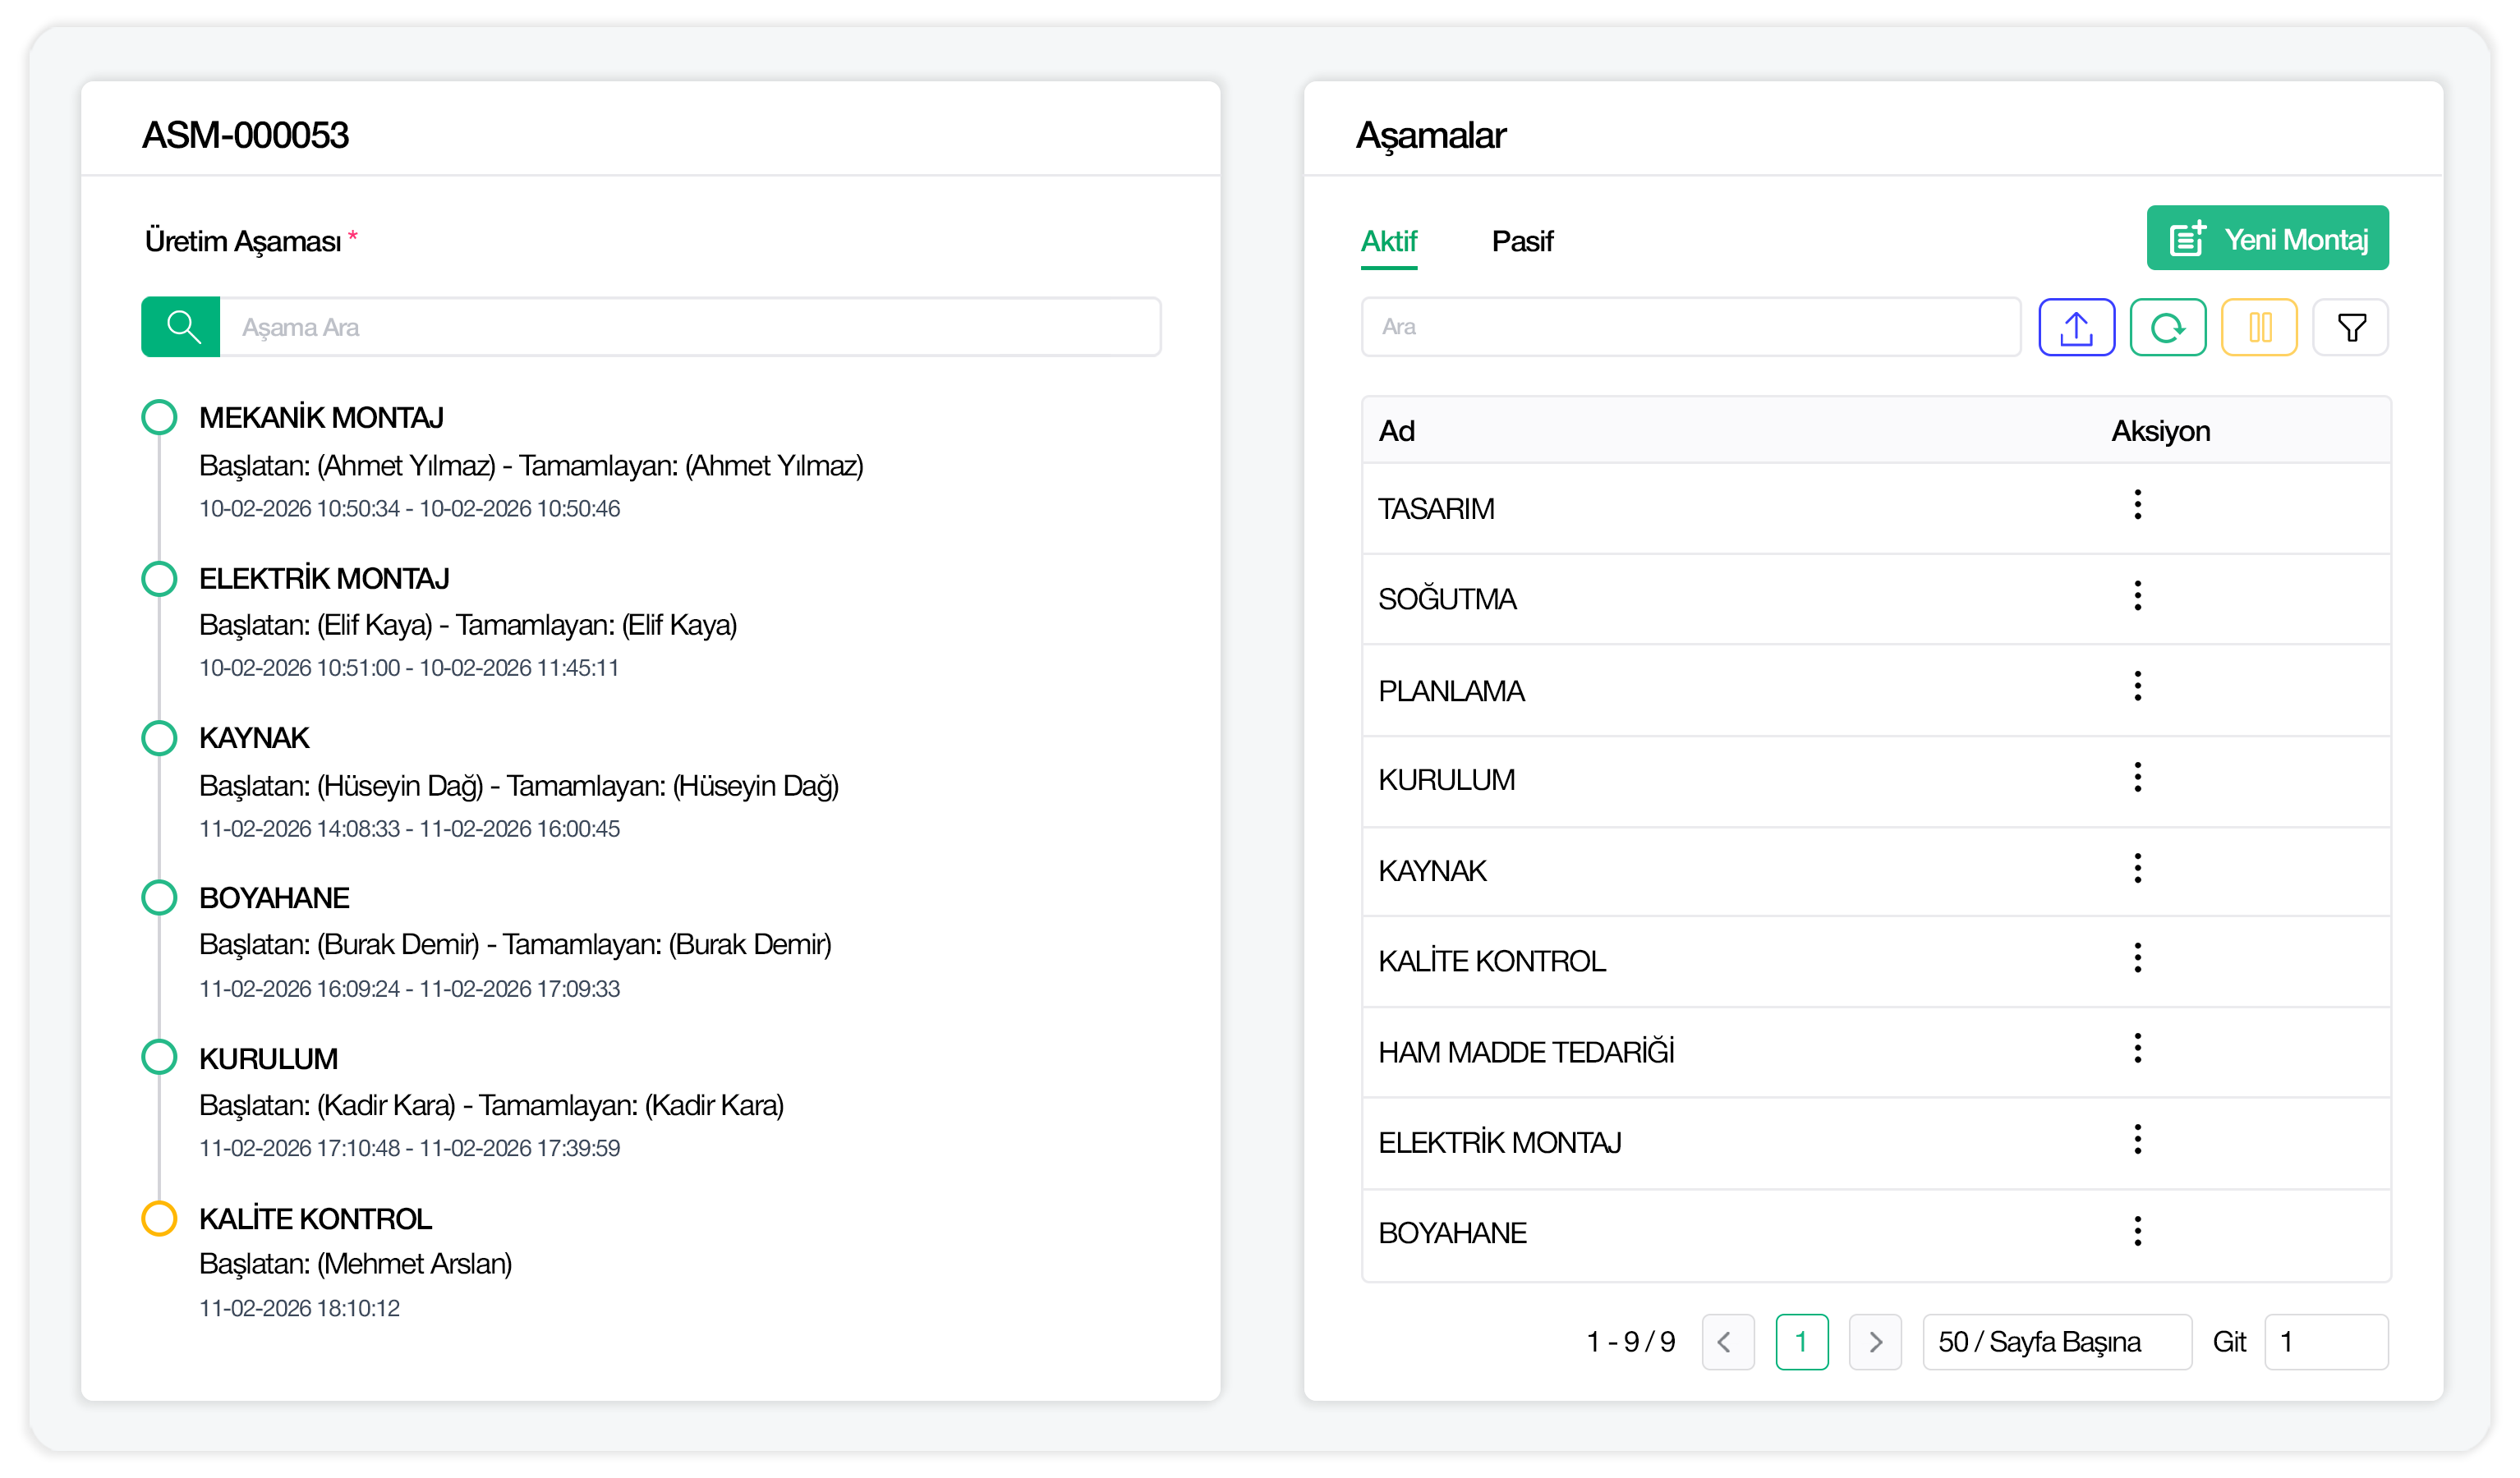Open three-dot menu for KALİTE KONTROL row
Image resolution: width=2520 pixels, height=1478 pixels.
2137,958
